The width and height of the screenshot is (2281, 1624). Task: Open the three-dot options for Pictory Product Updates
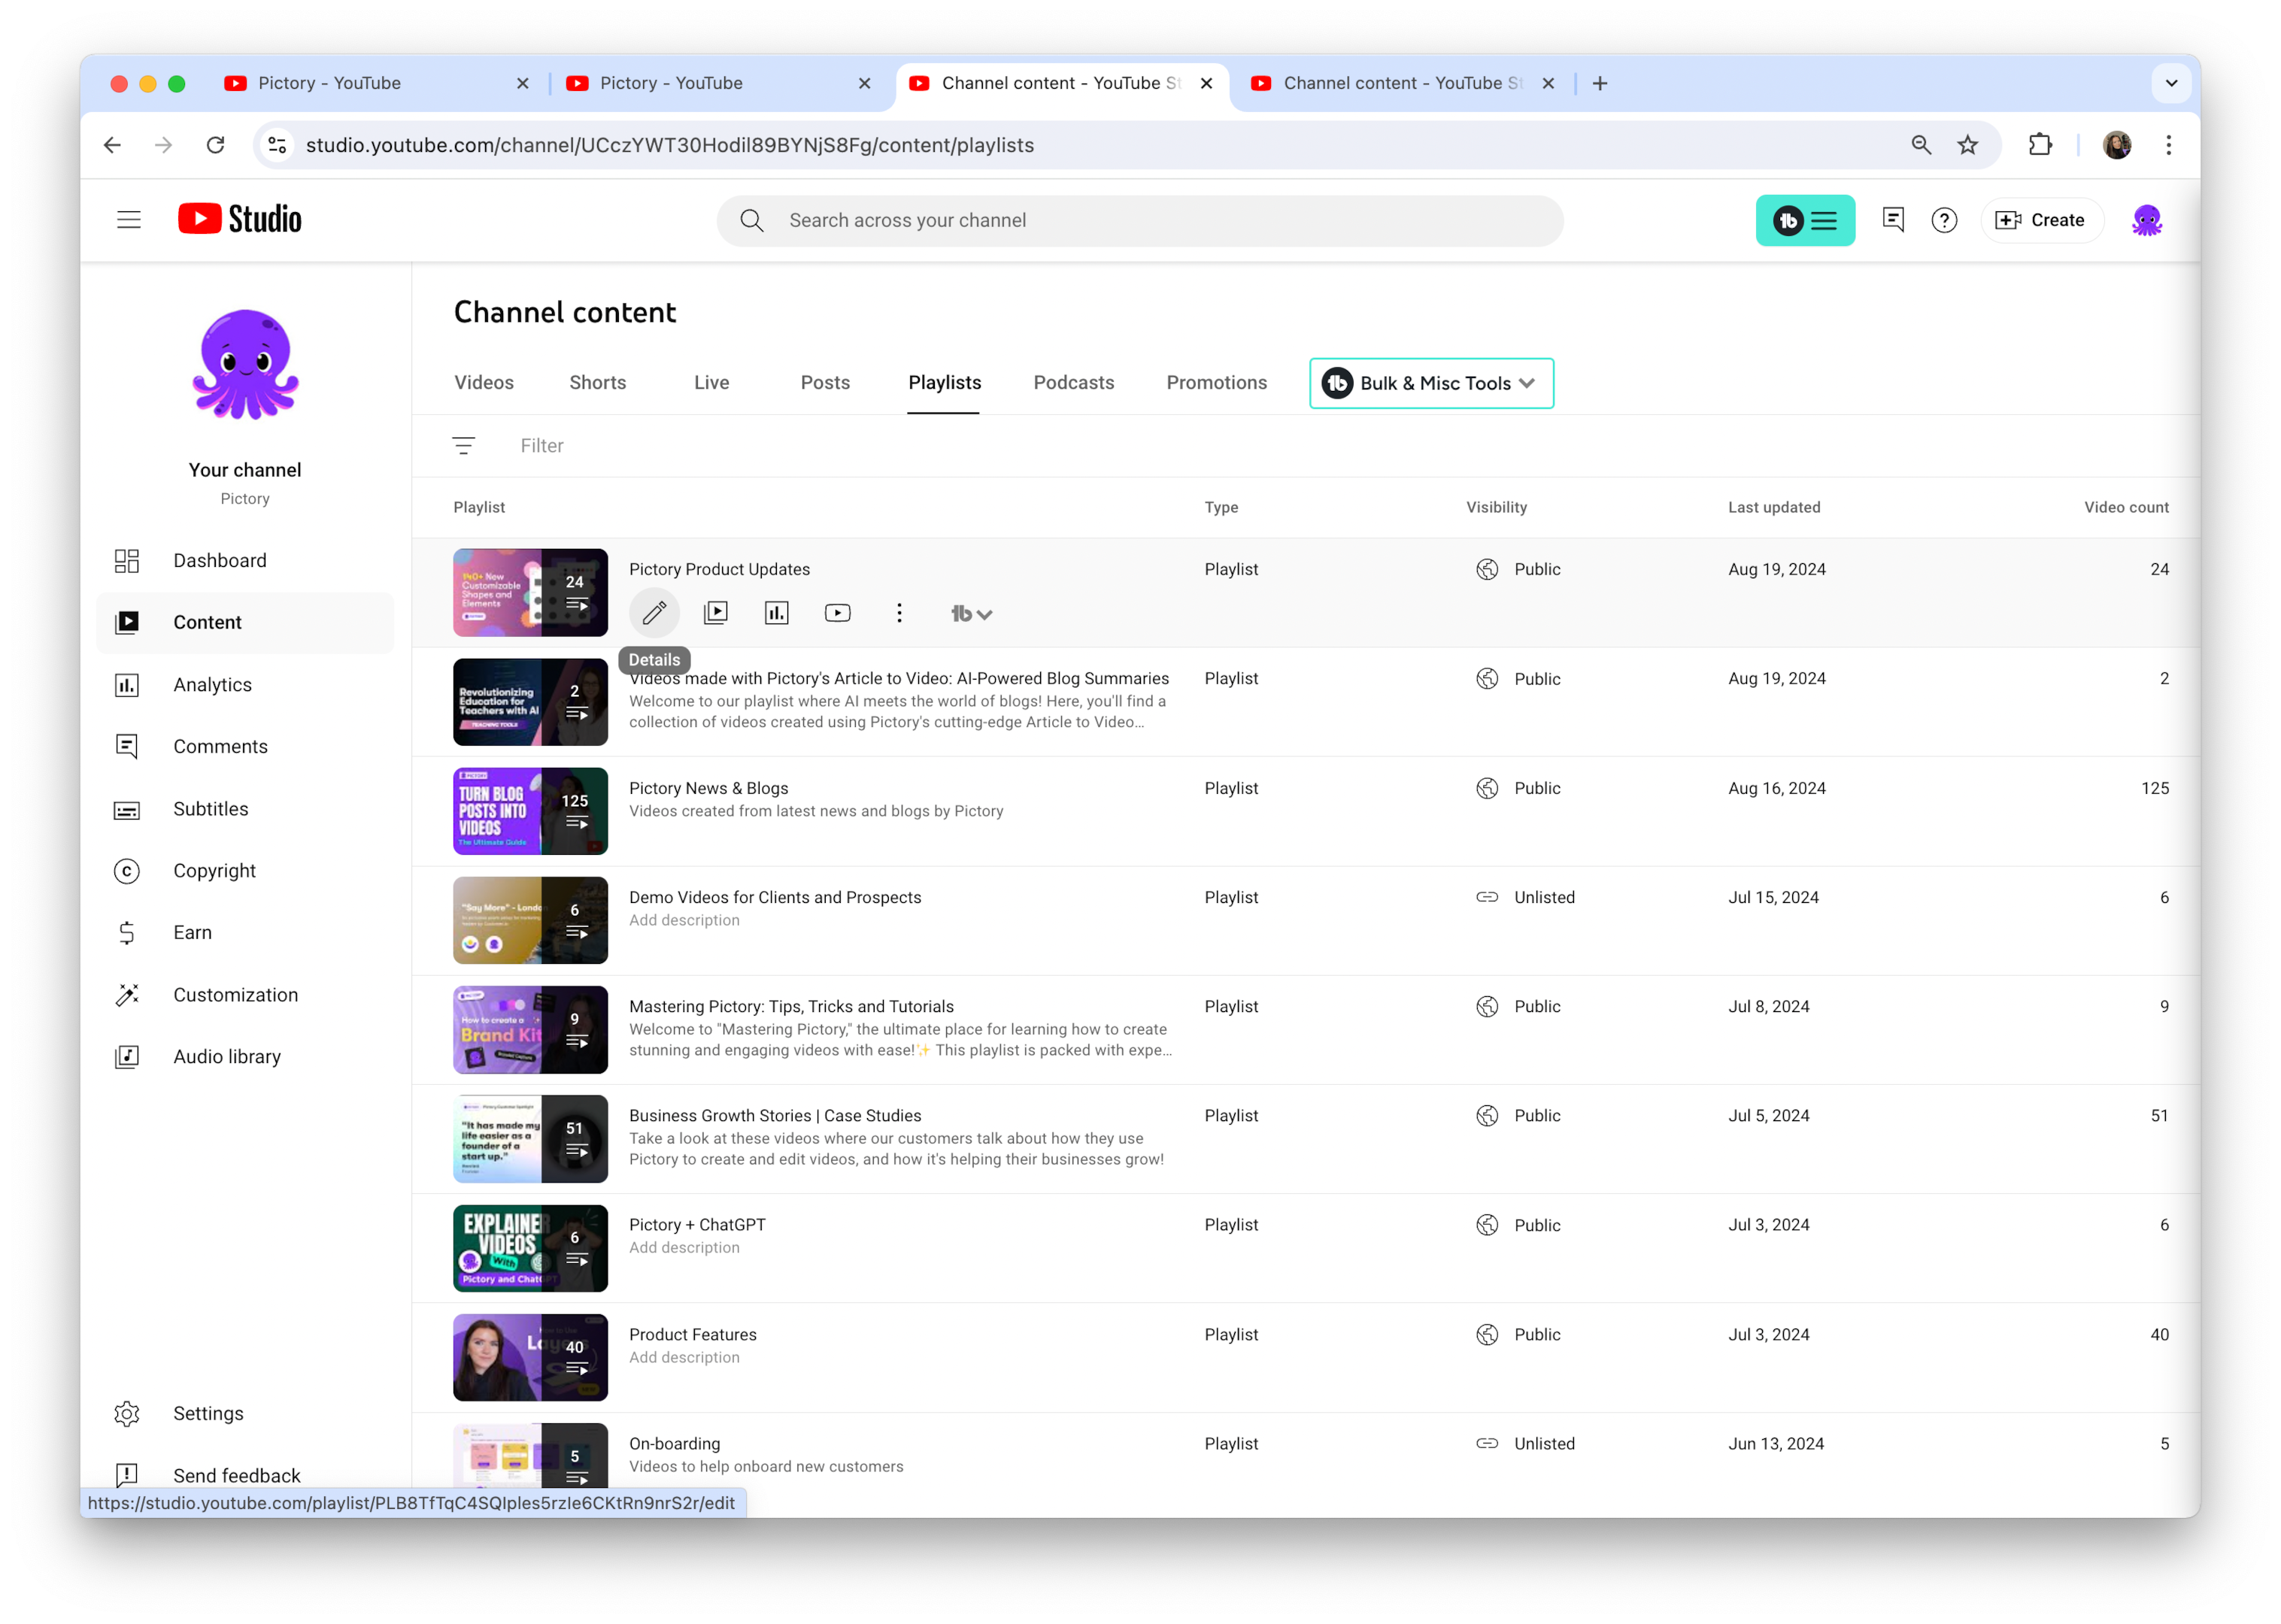pos(899,613)
